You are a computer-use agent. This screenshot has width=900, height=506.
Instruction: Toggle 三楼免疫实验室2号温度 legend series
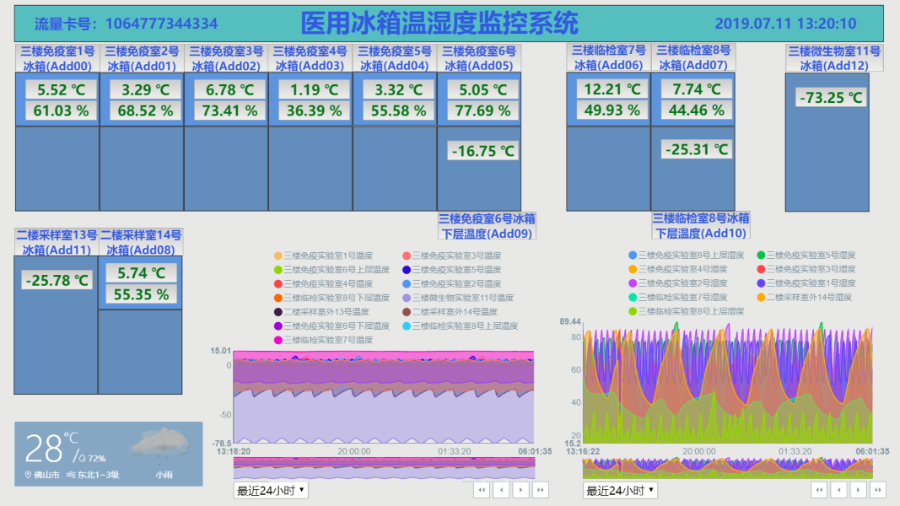tap(452, 283)
